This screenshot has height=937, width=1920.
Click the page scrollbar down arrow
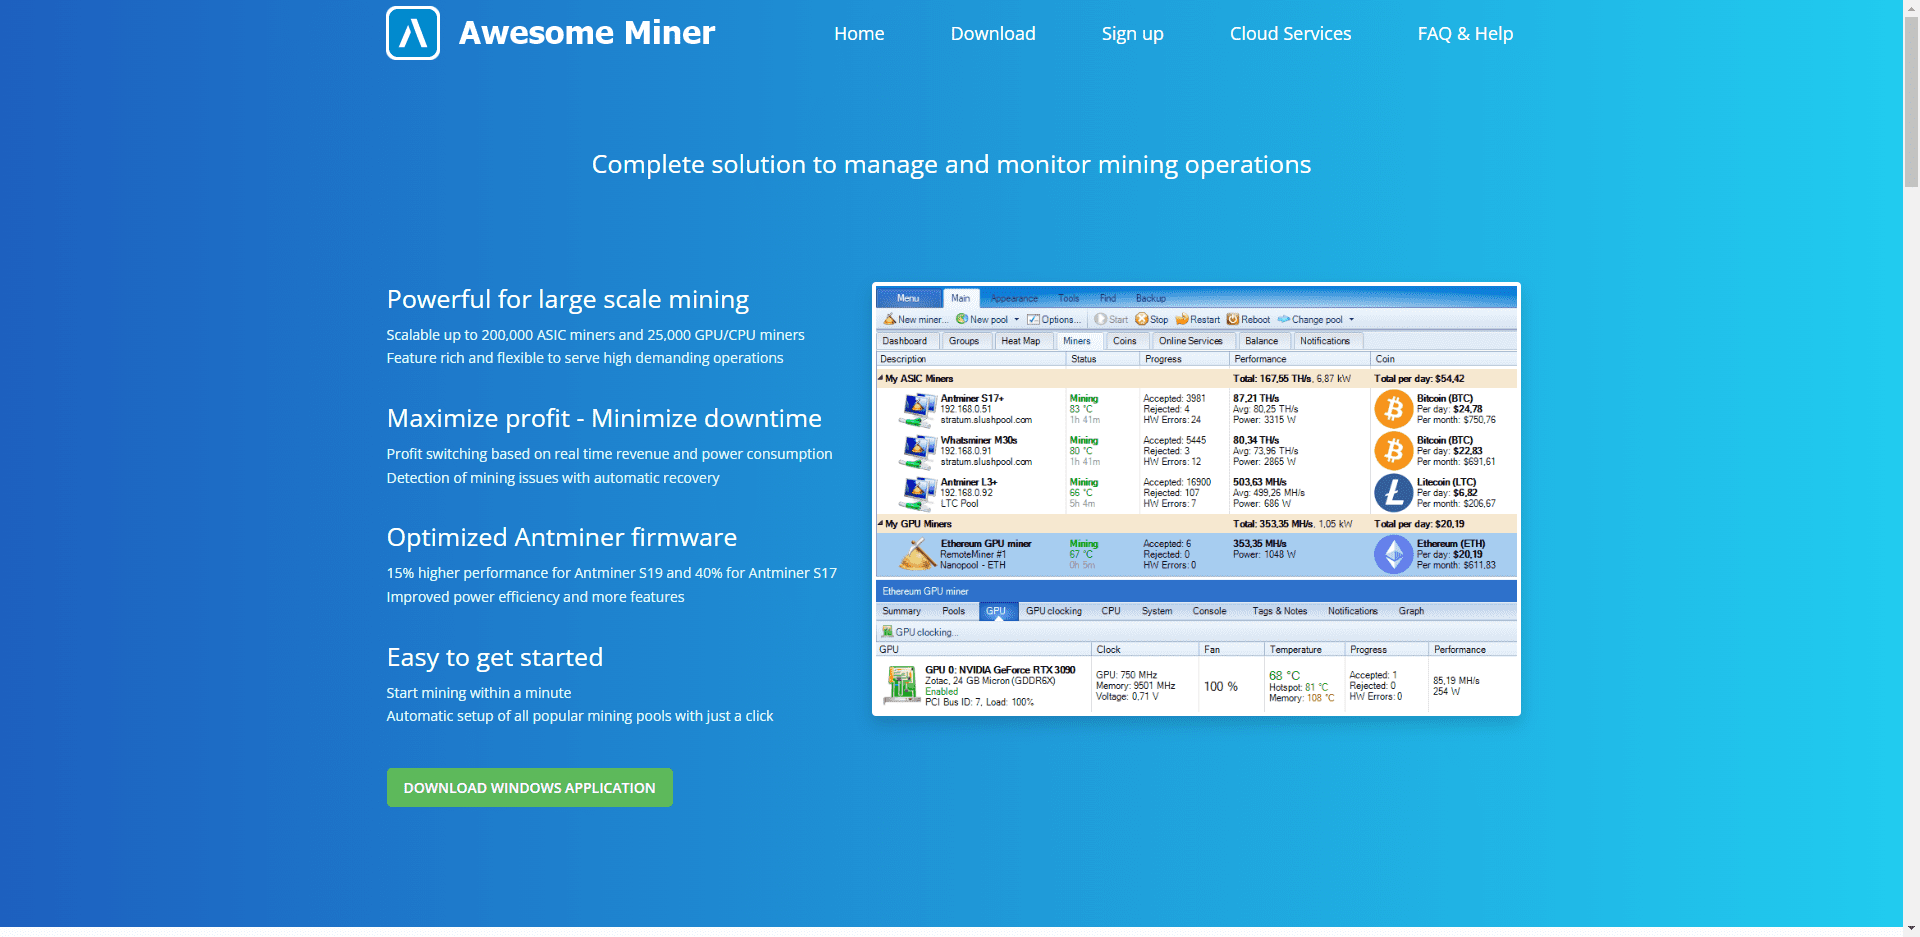(x=1911, y=928)
